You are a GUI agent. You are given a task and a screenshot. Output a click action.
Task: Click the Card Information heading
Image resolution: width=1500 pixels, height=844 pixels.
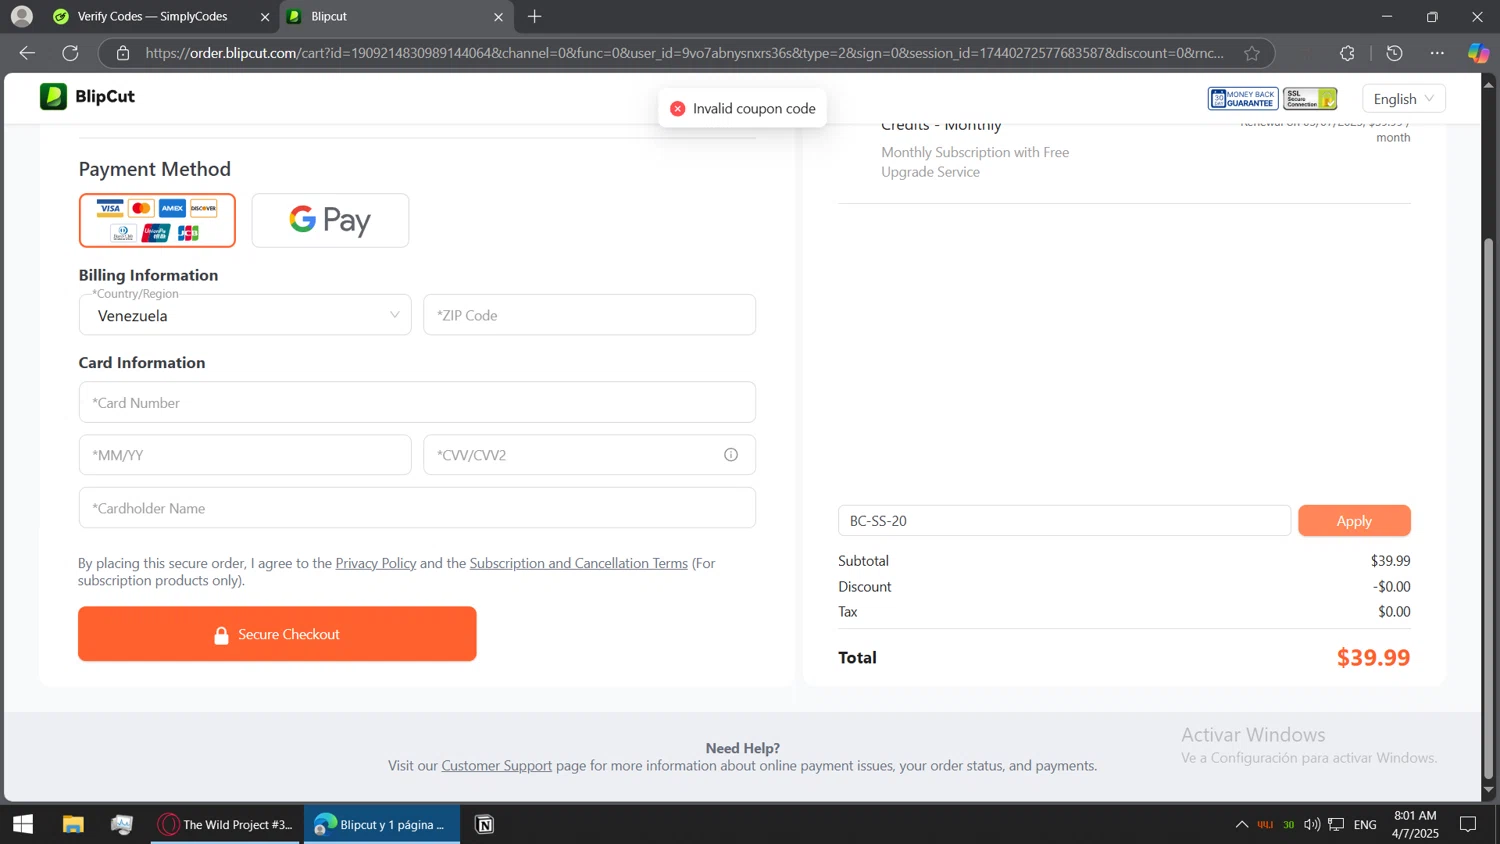coord(142,363)
